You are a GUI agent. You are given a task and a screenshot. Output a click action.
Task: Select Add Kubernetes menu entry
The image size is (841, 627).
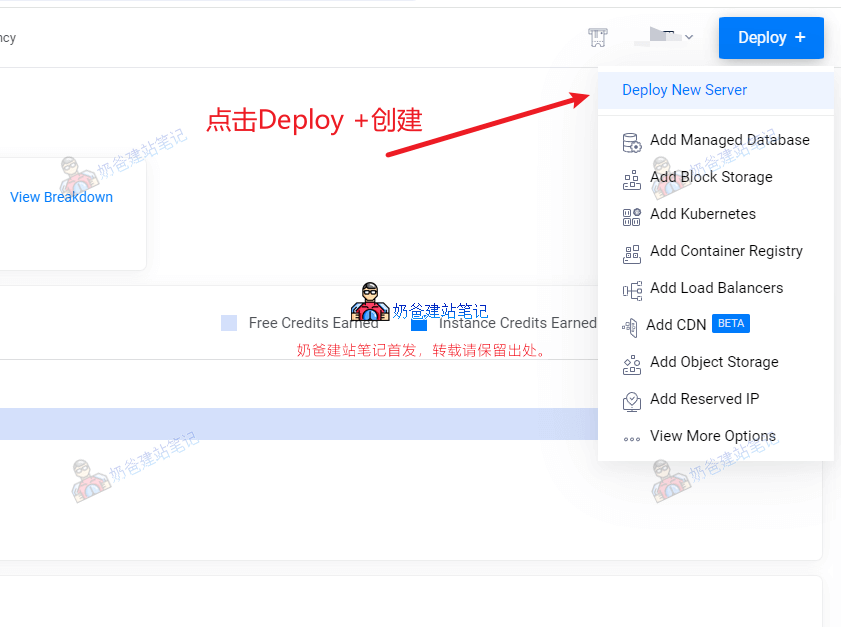(x=702, y=214)
